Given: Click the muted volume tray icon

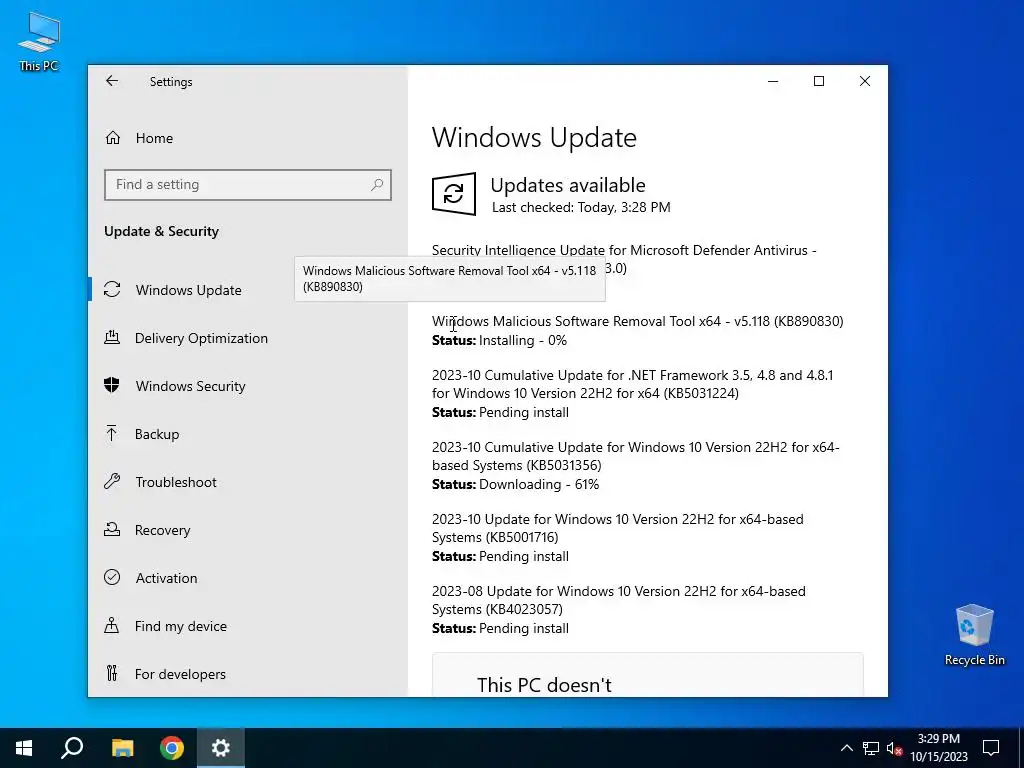Looking at the screenshot, I should (x=894, y=748).
